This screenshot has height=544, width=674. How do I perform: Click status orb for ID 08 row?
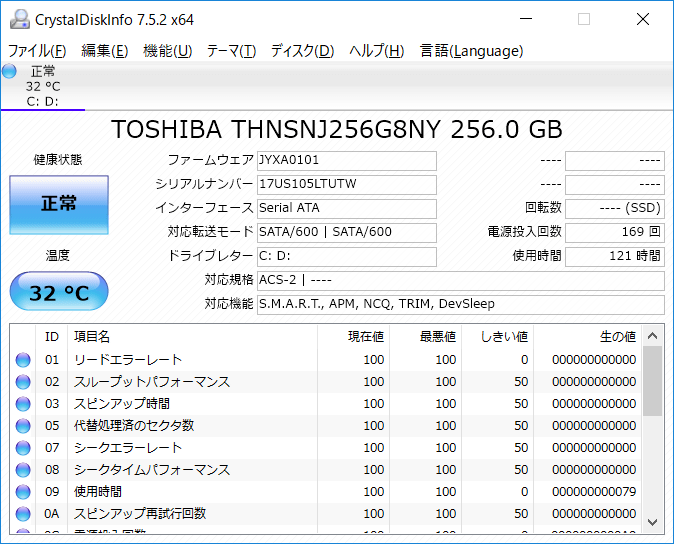(23, 470)
